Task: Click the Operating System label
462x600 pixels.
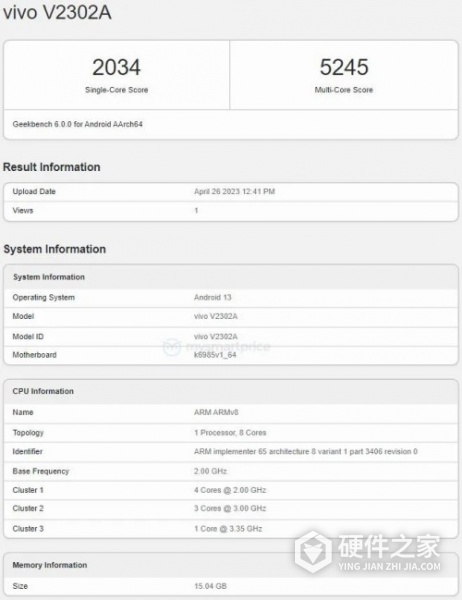Action: pos(44,297)
